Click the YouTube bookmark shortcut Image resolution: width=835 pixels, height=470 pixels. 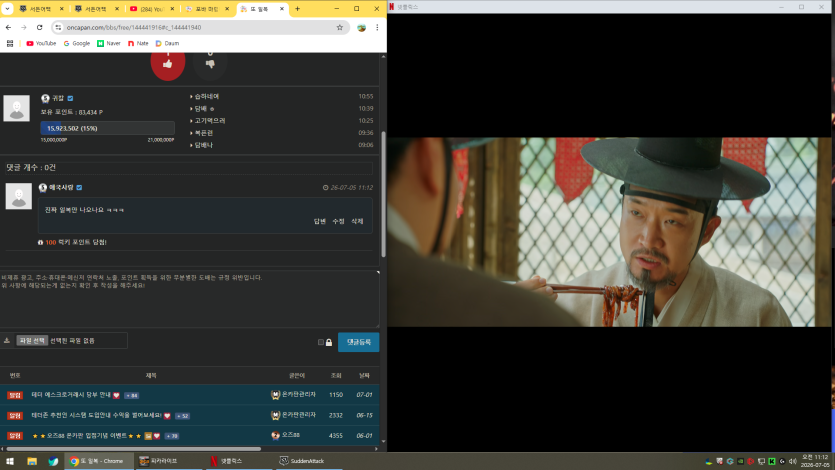41,44
